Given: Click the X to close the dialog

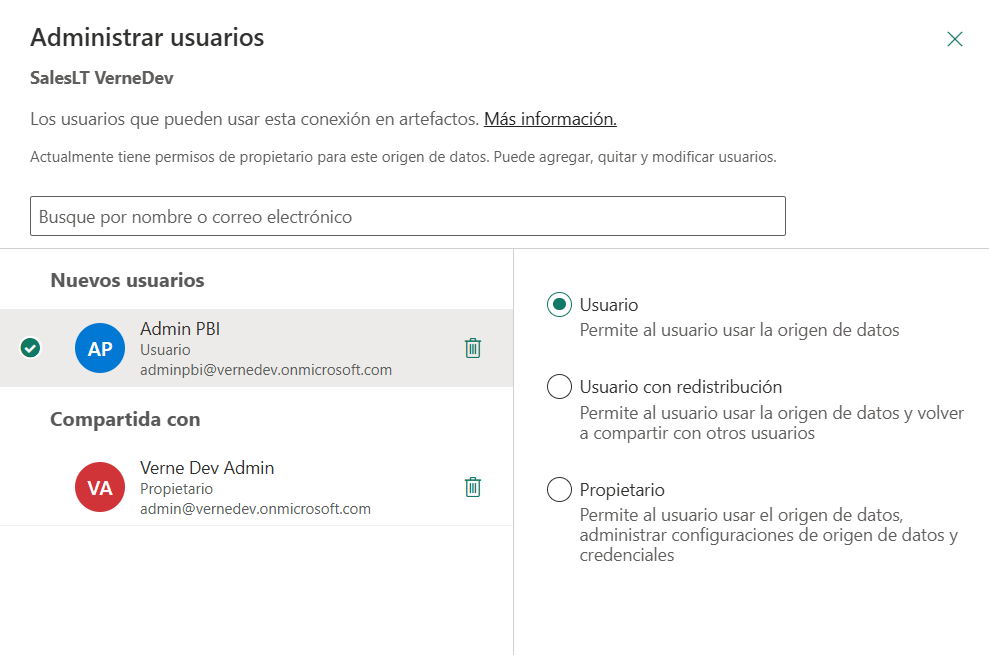Looking at the screenshot, I should tap(955, 37).
